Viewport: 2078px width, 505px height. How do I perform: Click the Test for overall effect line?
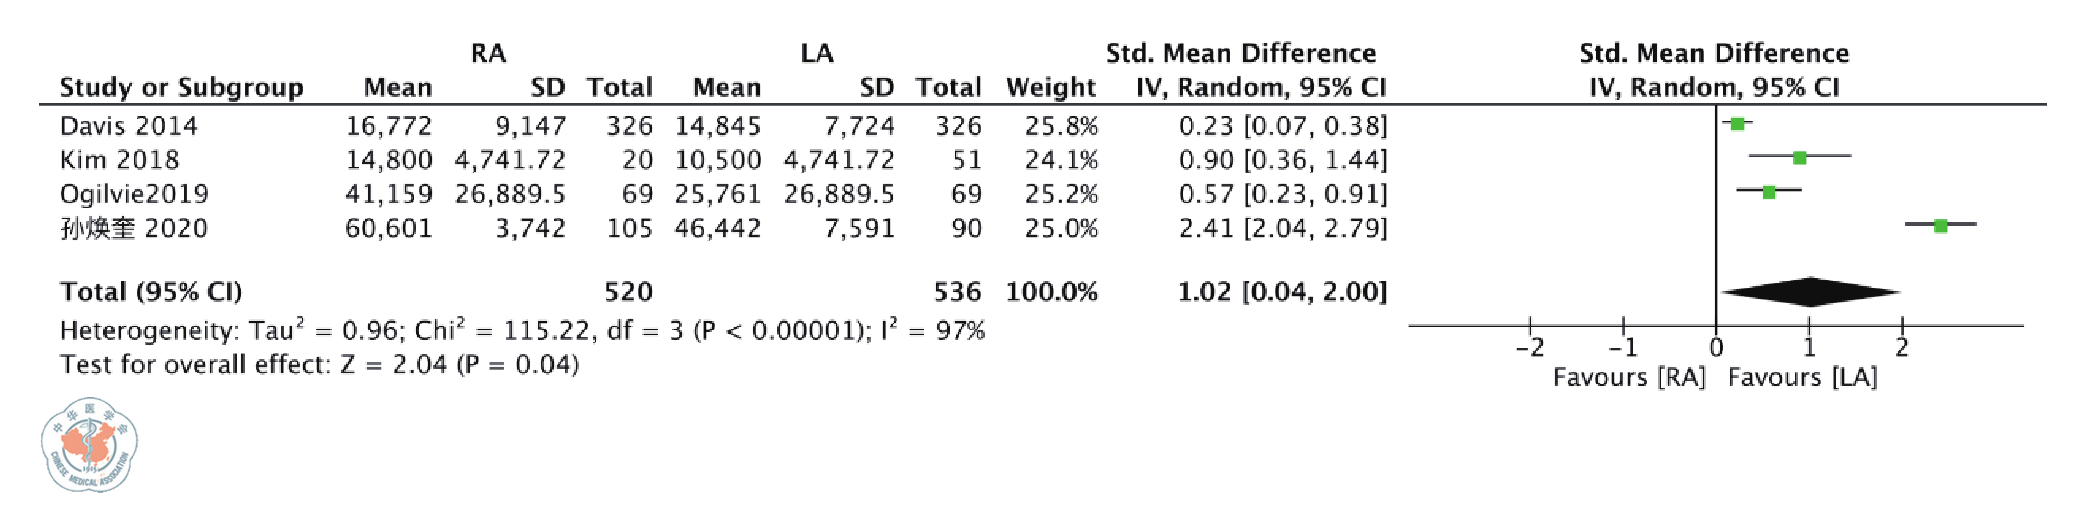coord(319,364)
